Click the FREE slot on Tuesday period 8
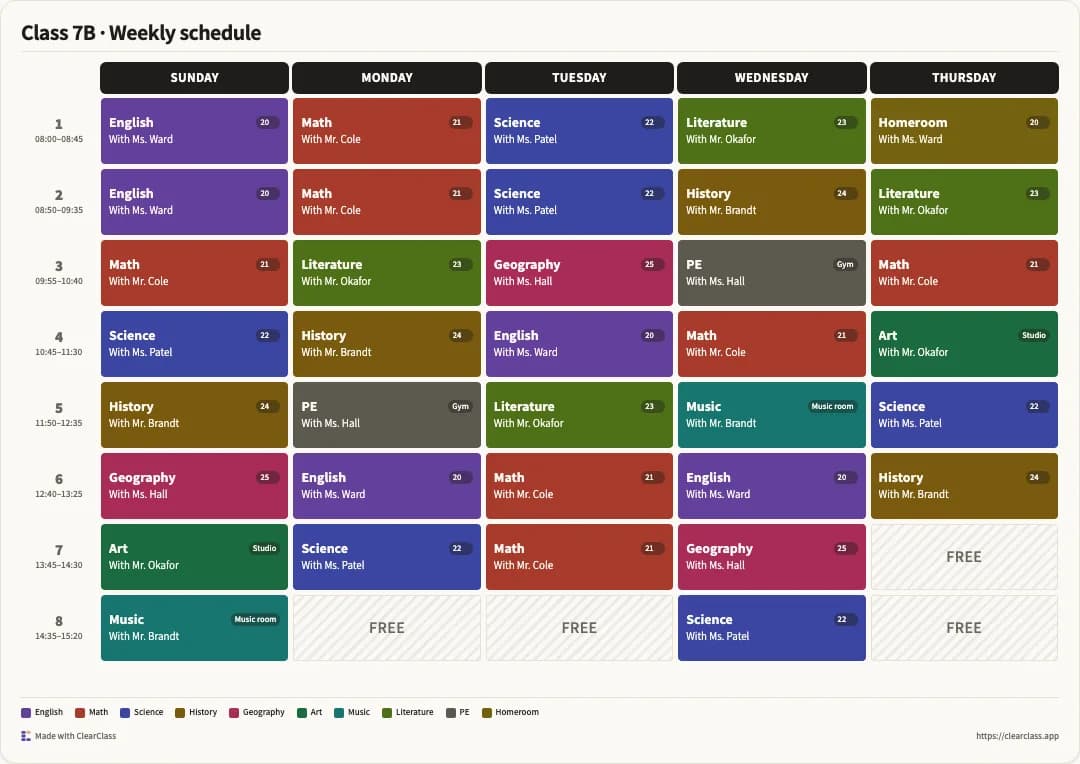 coord(579,628)
